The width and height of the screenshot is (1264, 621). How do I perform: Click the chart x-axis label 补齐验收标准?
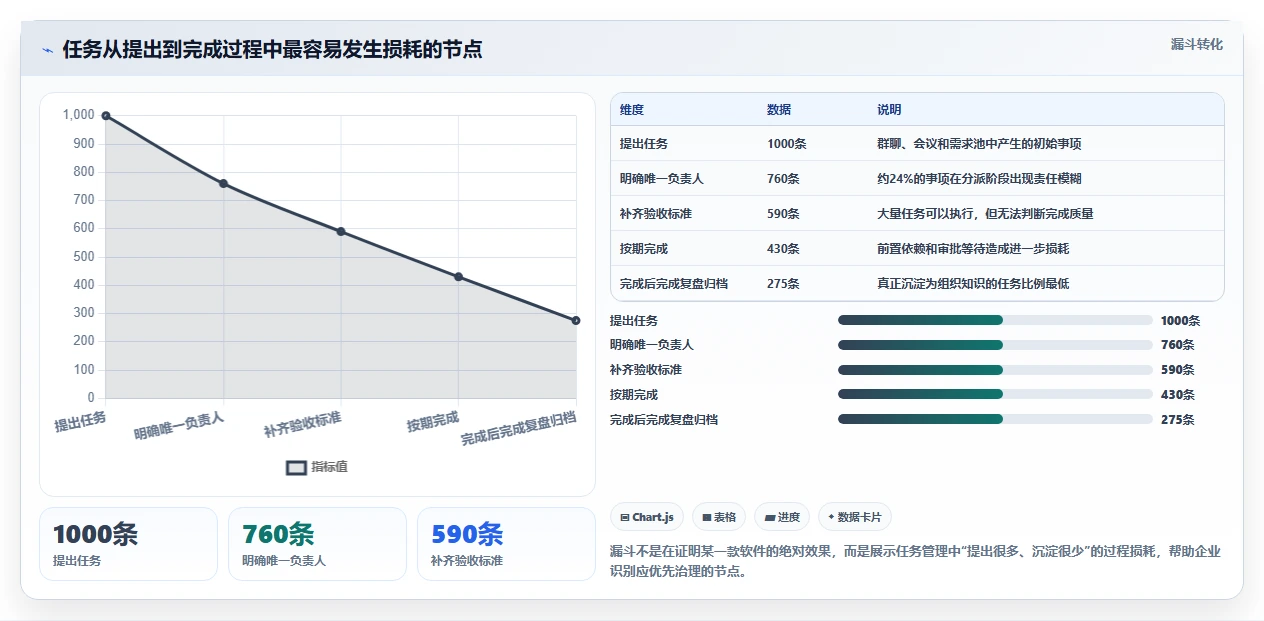coord(302,424)
